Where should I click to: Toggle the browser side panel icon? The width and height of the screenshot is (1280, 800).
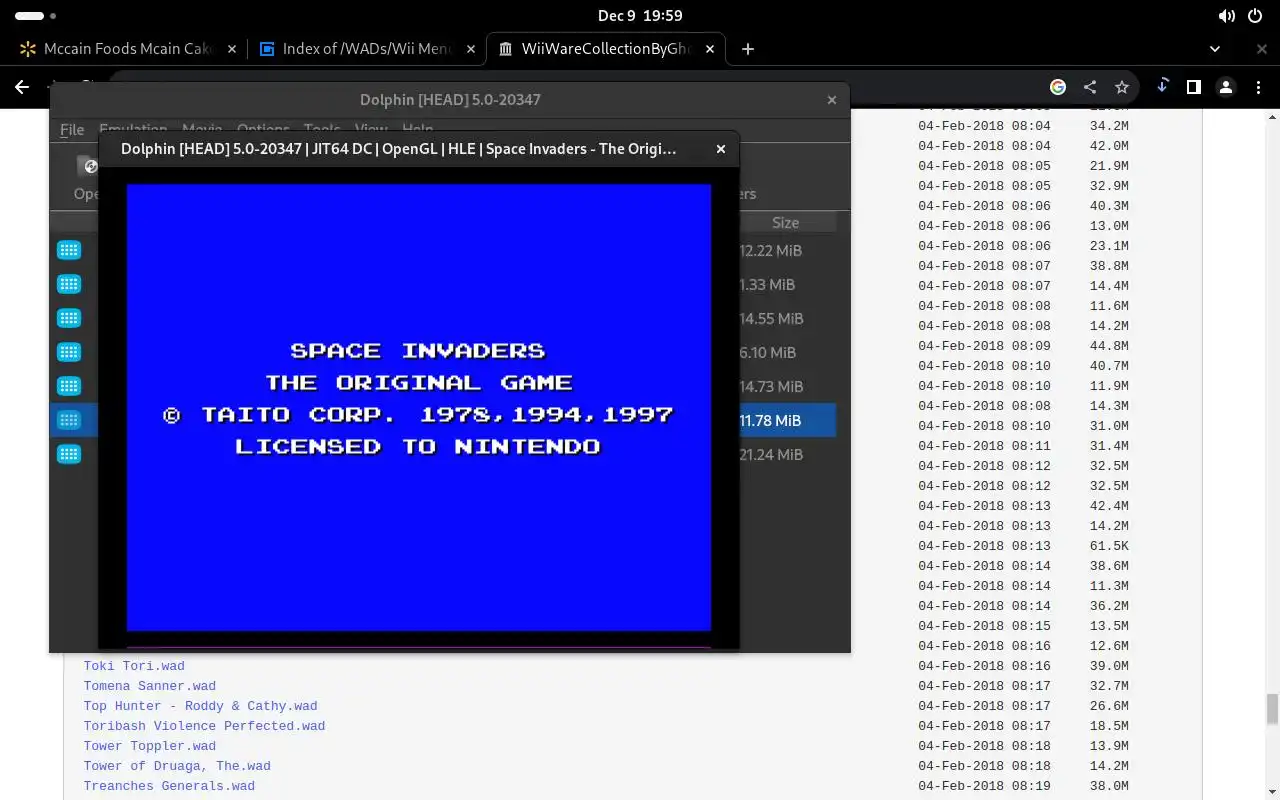(x=1193, y=87)
